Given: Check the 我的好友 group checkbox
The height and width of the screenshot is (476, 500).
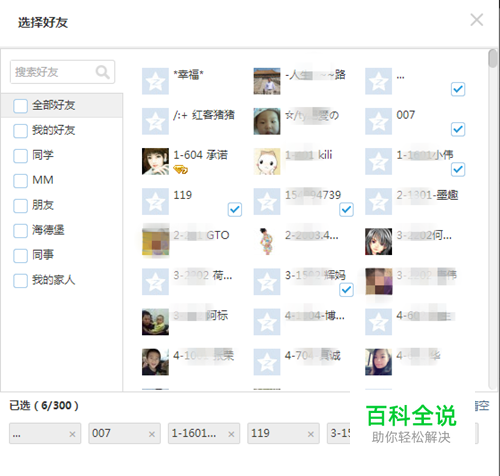Looking at the screenshot, I should [x=20, y=131].
